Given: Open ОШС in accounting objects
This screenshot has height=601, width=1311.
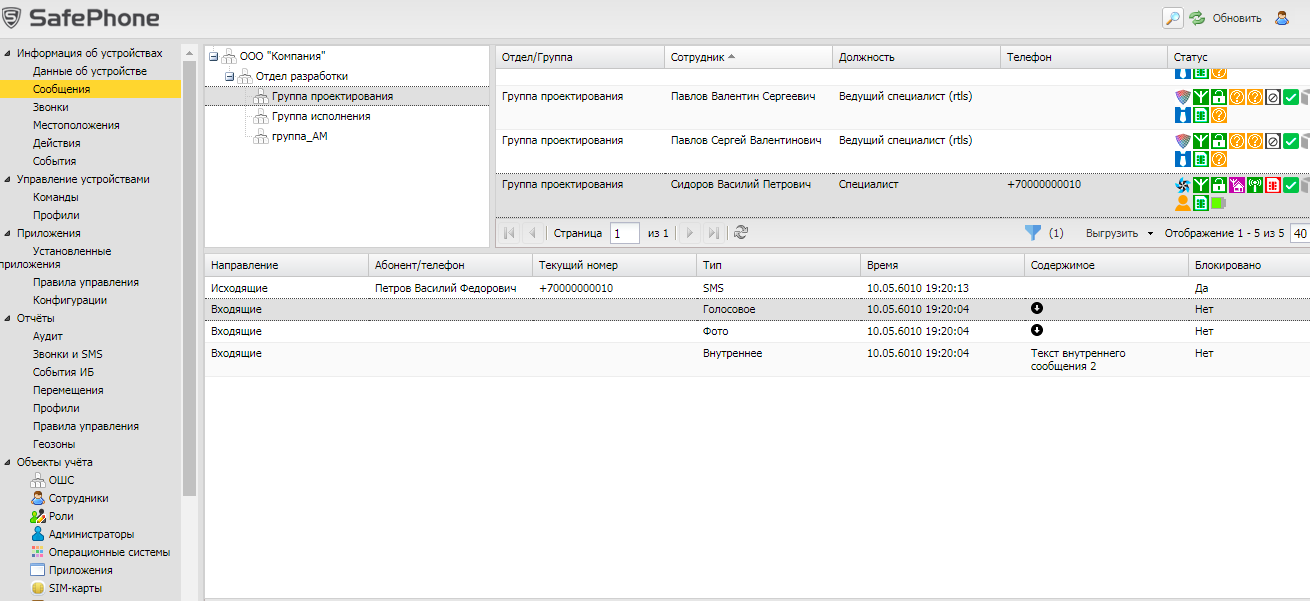Looking at the screenshot, I should (x=61, y=480).
